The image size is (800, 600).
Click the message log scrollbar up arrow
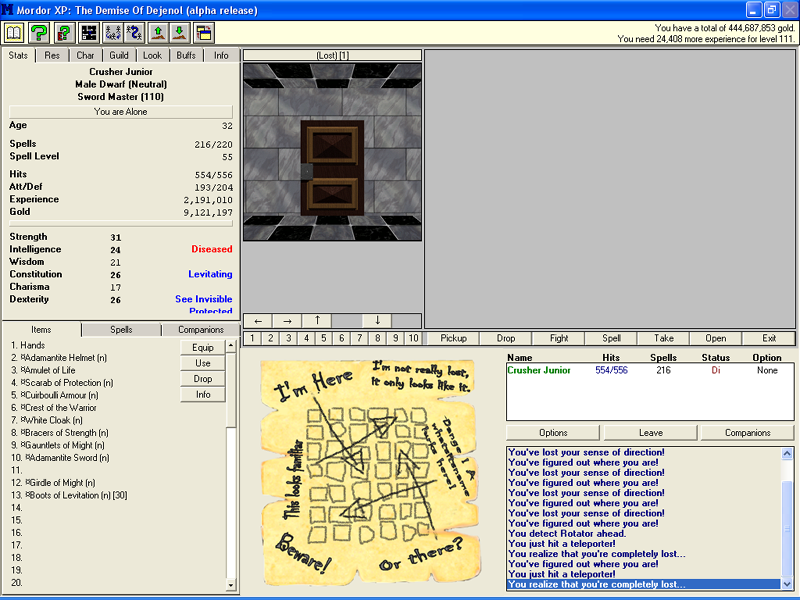(x=787, y=453)
